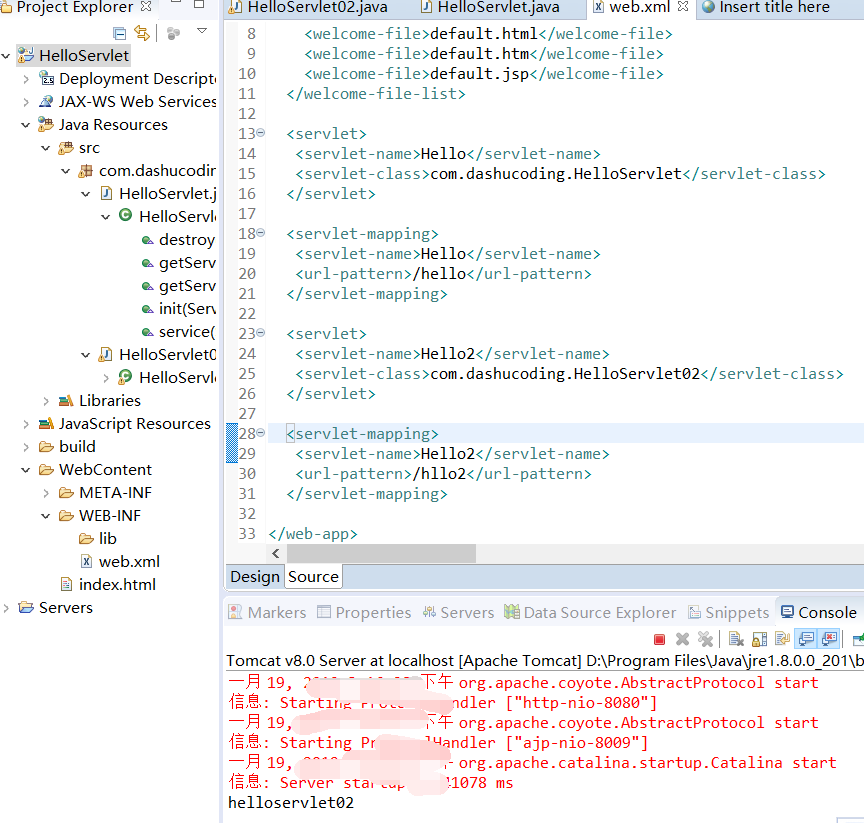The width and height of the screenshot is (864, 823).
Task: Switch to Design view tab
Action: tap(255, 577)
